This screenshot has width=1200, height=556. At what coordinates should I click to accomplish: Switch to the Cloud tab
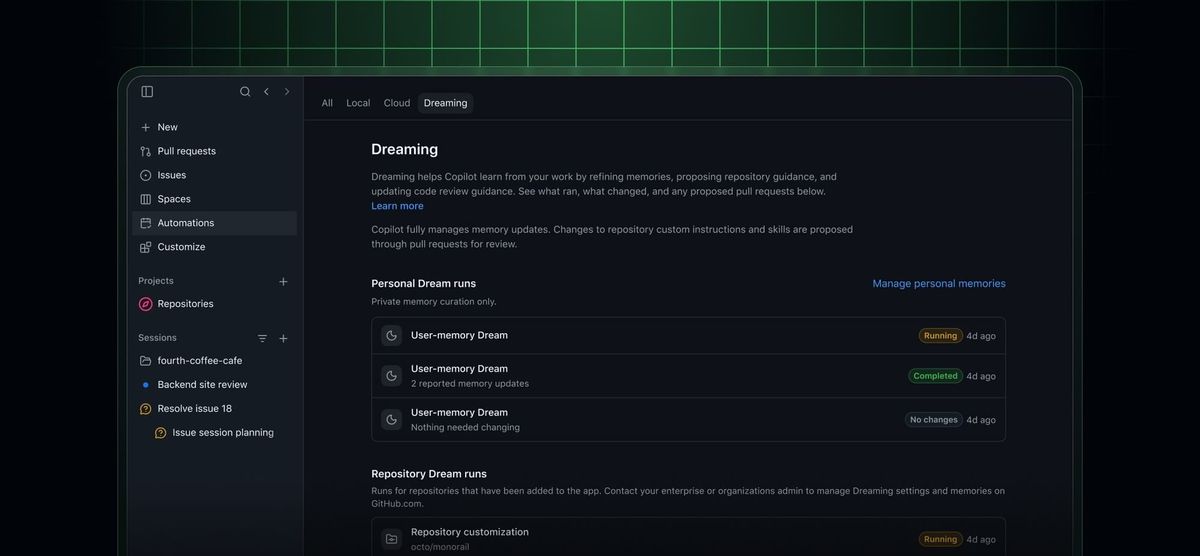pyautogui.click(x=397, y=103)
